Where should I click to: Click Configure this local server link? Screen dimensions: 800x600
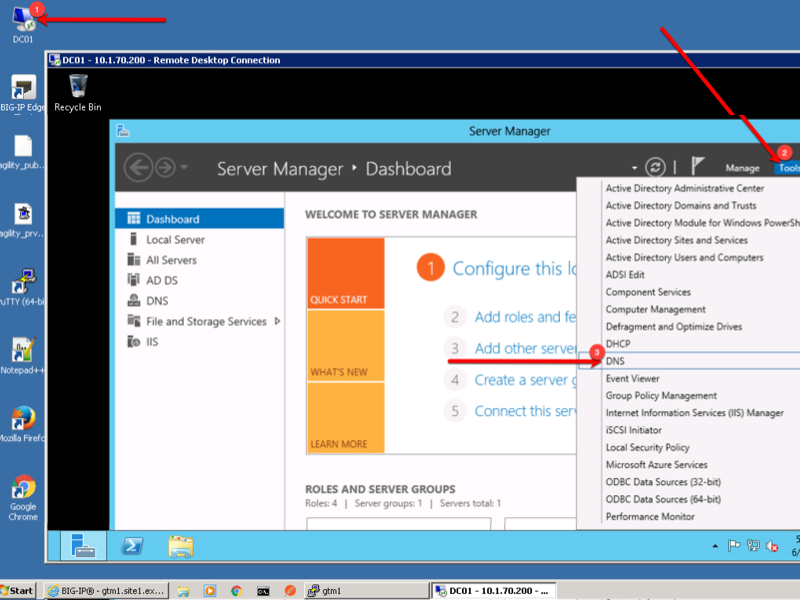pos(514,268)
